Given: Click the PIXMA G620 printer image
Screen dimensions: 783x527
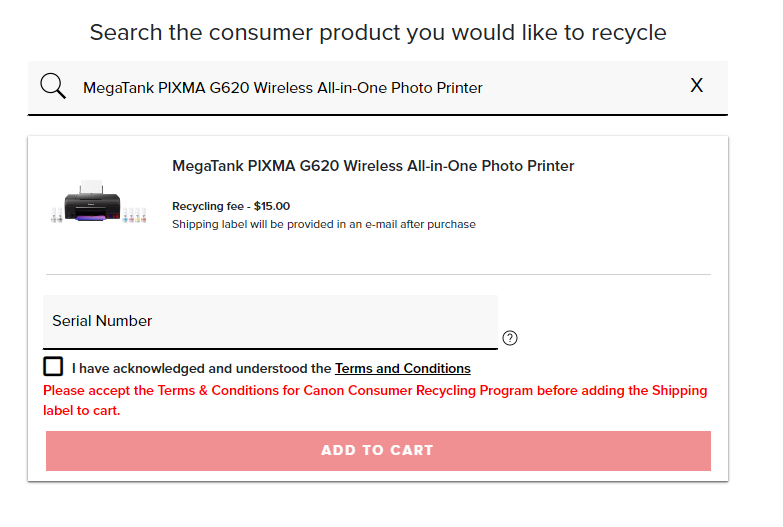Looking at the screenshot, I should coord(92,204).
